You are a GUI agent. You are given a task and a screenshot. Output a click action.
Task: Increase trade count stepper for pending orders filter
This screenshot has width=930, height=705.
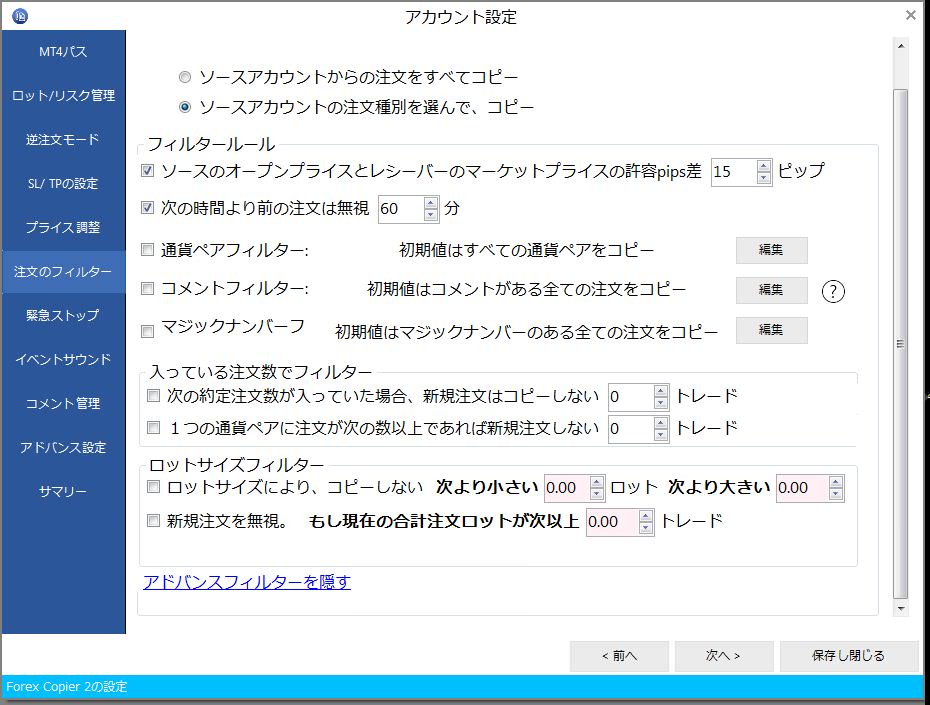click(x=659, y=393)
